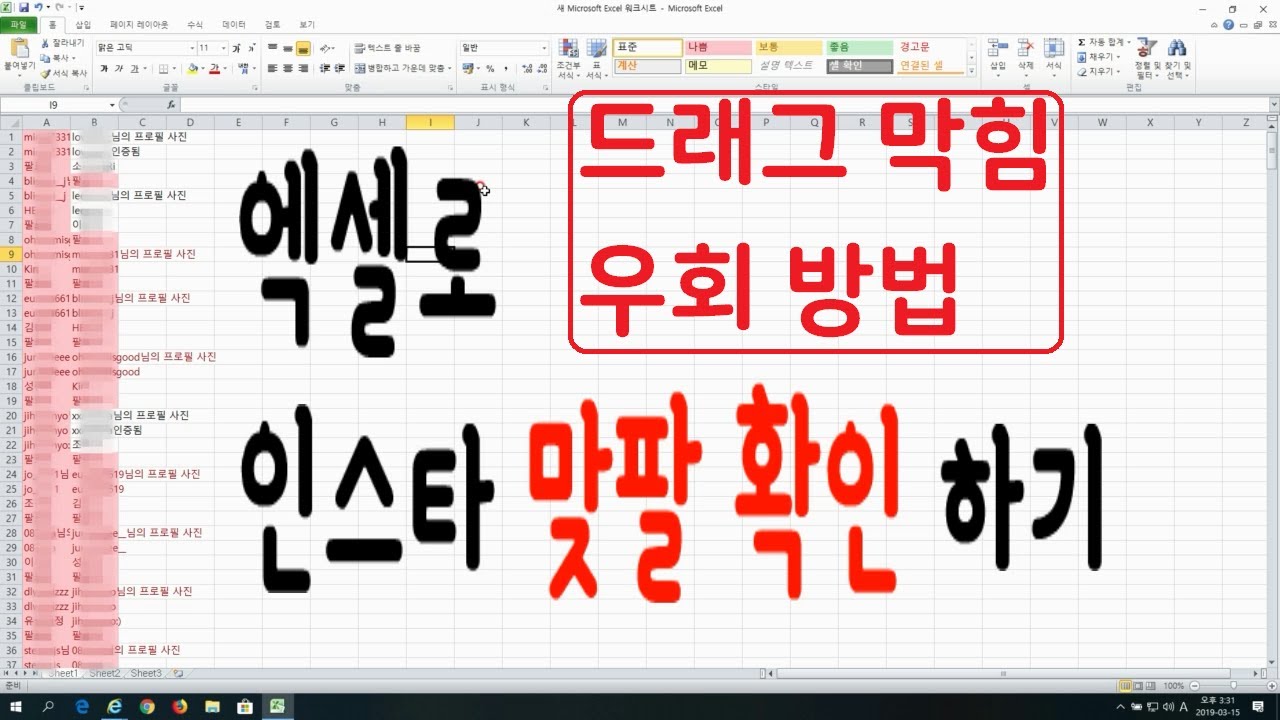Open Find & Select (찾기 및 선택)
This screenshot has width=1280, height=720.
tap(1178, 60)
